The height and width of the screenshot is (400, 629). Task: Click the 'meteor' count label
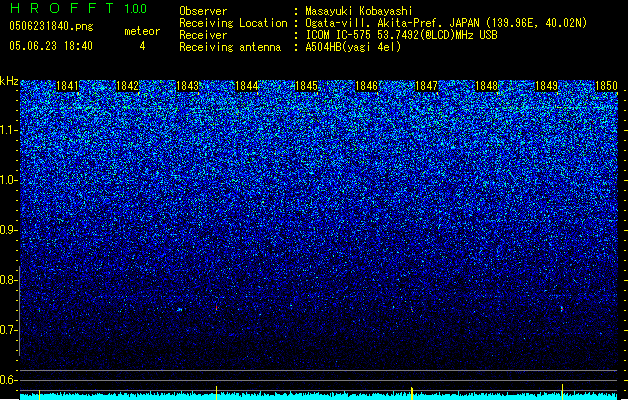coord(142,31)
